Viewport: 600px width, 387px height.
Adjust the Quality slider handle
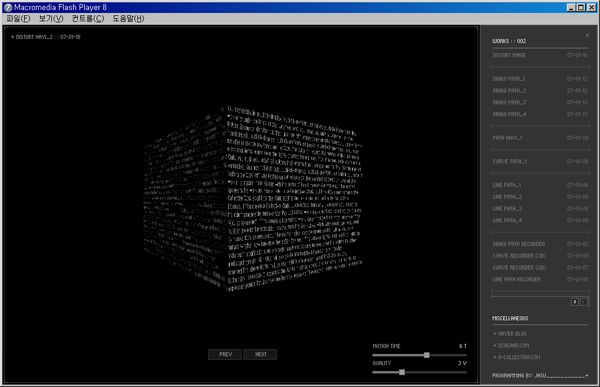coord(402,372)
